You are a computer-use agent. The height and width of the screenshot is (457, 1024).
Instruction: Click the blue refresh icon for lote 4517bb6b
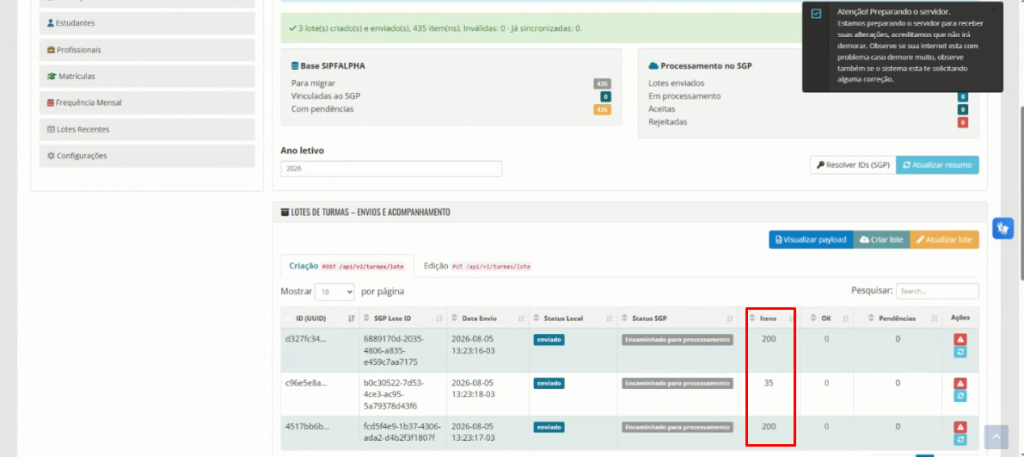click(x=960, y=439)
